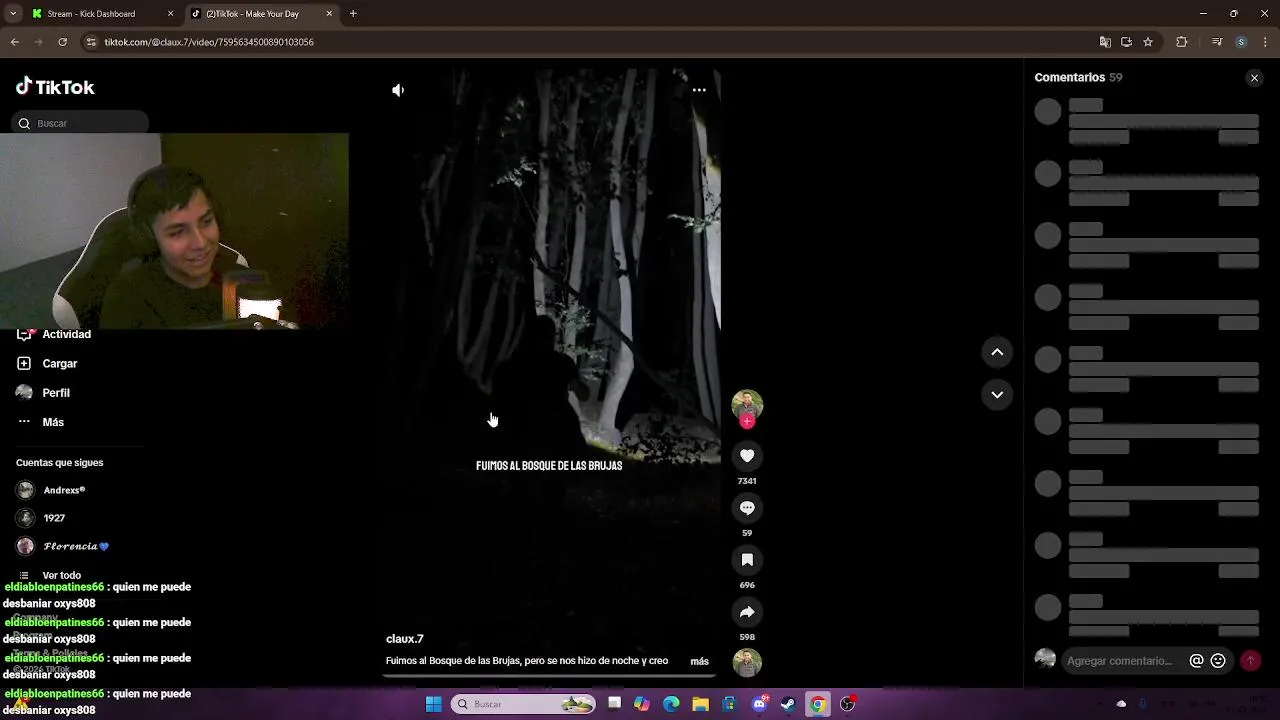Share the video using the arrow icon
1280x720 pixels.
click(747, 612)
